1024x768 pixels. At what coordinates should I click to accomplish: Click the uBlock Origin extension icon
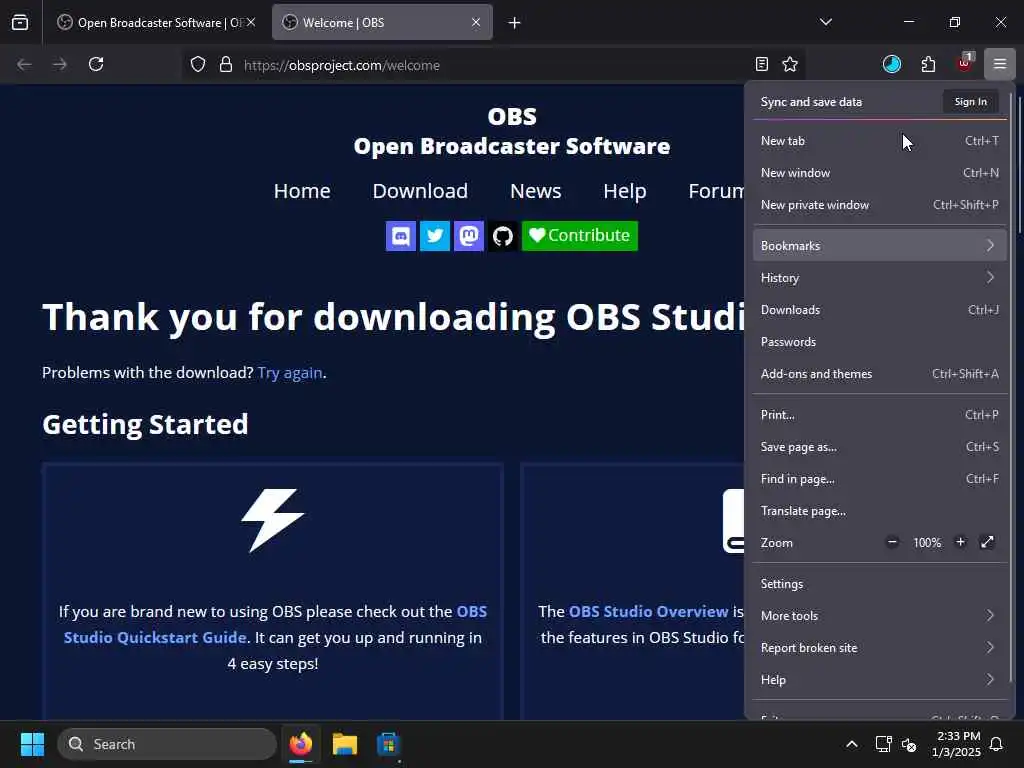coord(965,63)
